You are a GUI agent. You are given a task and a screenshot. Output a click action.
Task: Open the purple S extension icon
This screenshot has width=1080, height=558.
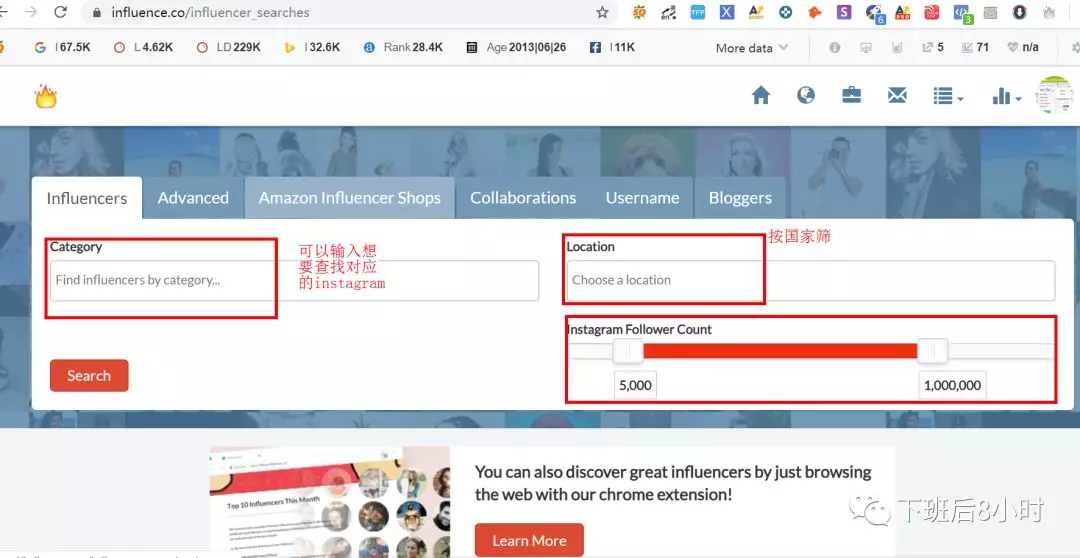point(844,12)
